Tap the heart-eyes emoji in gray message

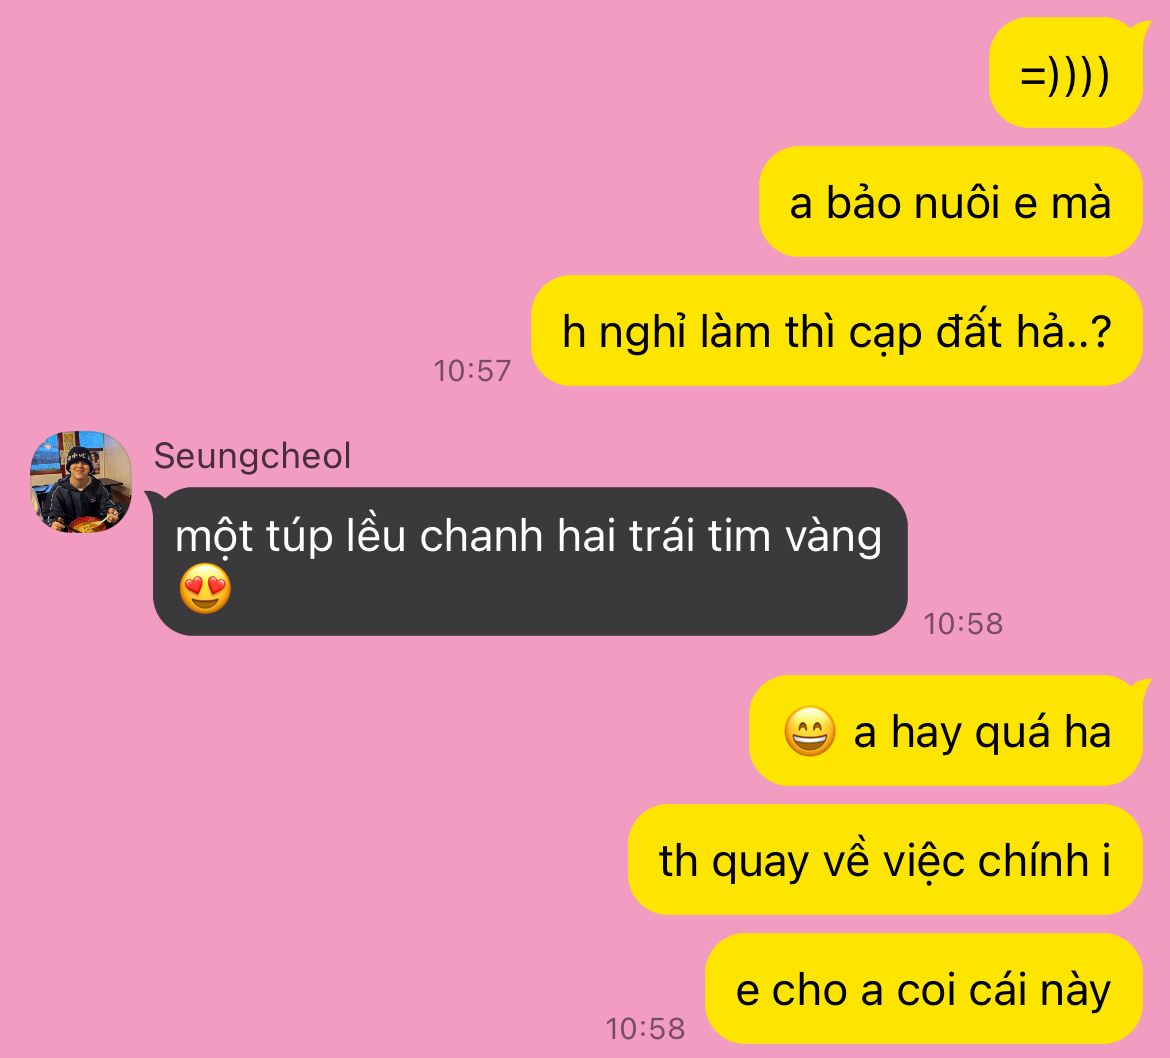(205, 589)
